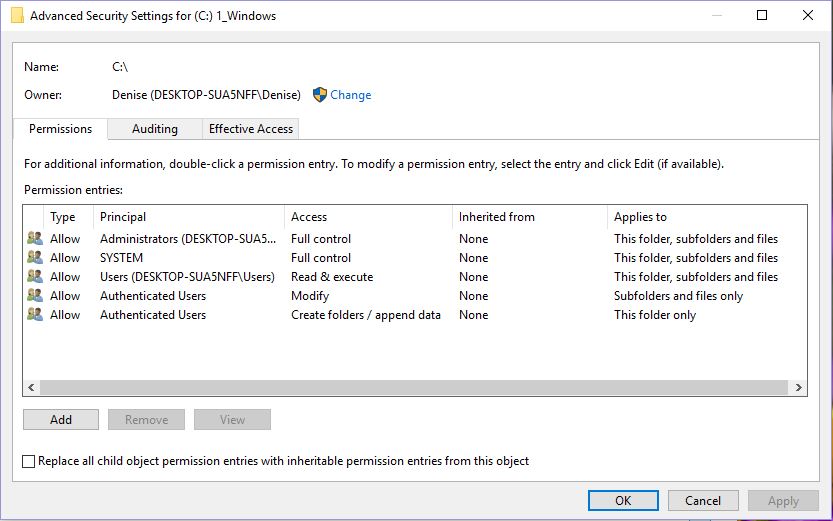Click the right arrow of horizontal scrollbar
Screen dimensions: 833x521
click(x=798, y=388)
